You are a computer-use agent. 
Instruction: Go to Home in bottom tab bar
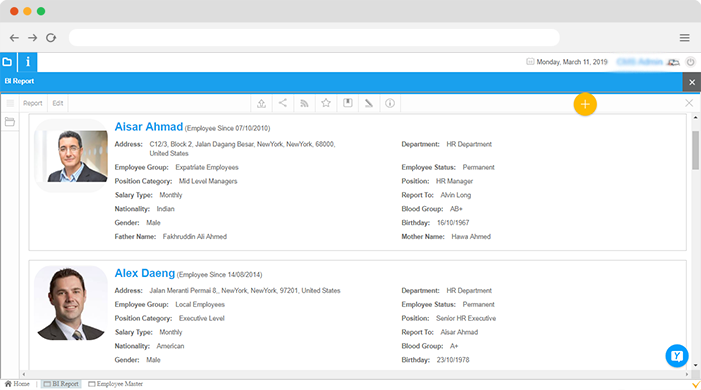coord(17,384)
